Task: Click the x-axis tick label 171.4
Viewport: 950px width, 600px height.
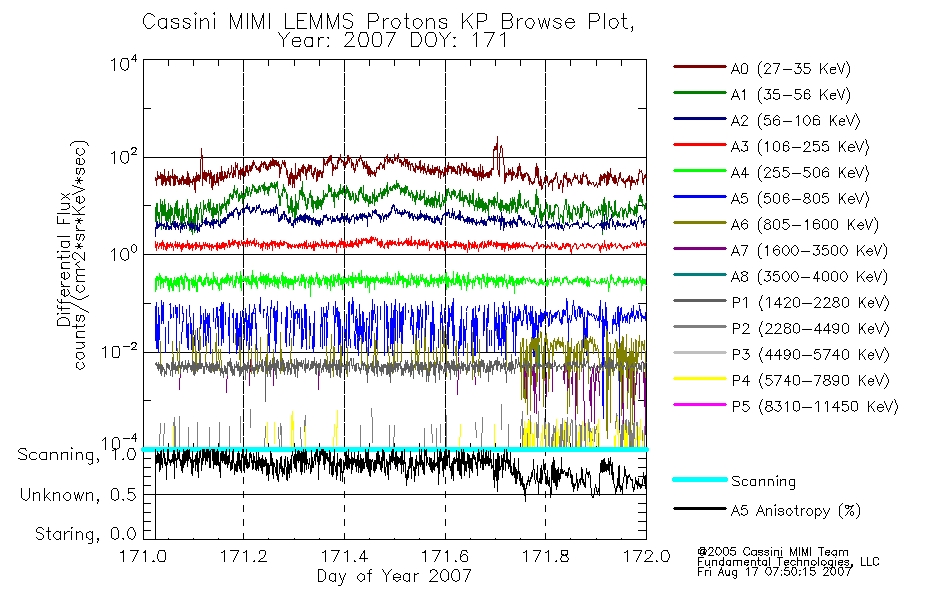Action: pos(344,556)
